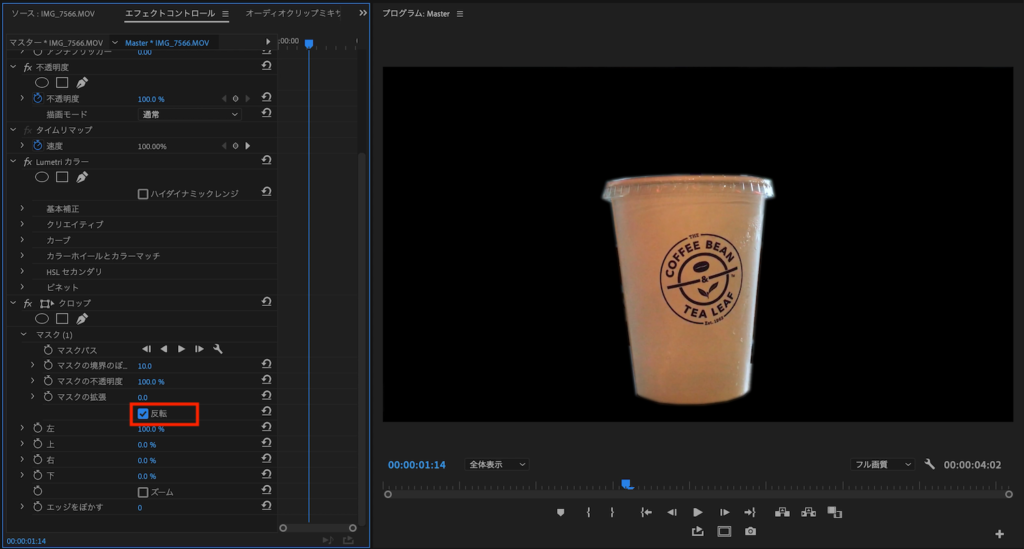This screenshot has width=1024, height=549.
Task: Open the フル画質 playback resolution dropdown
Action: [881, 465]
